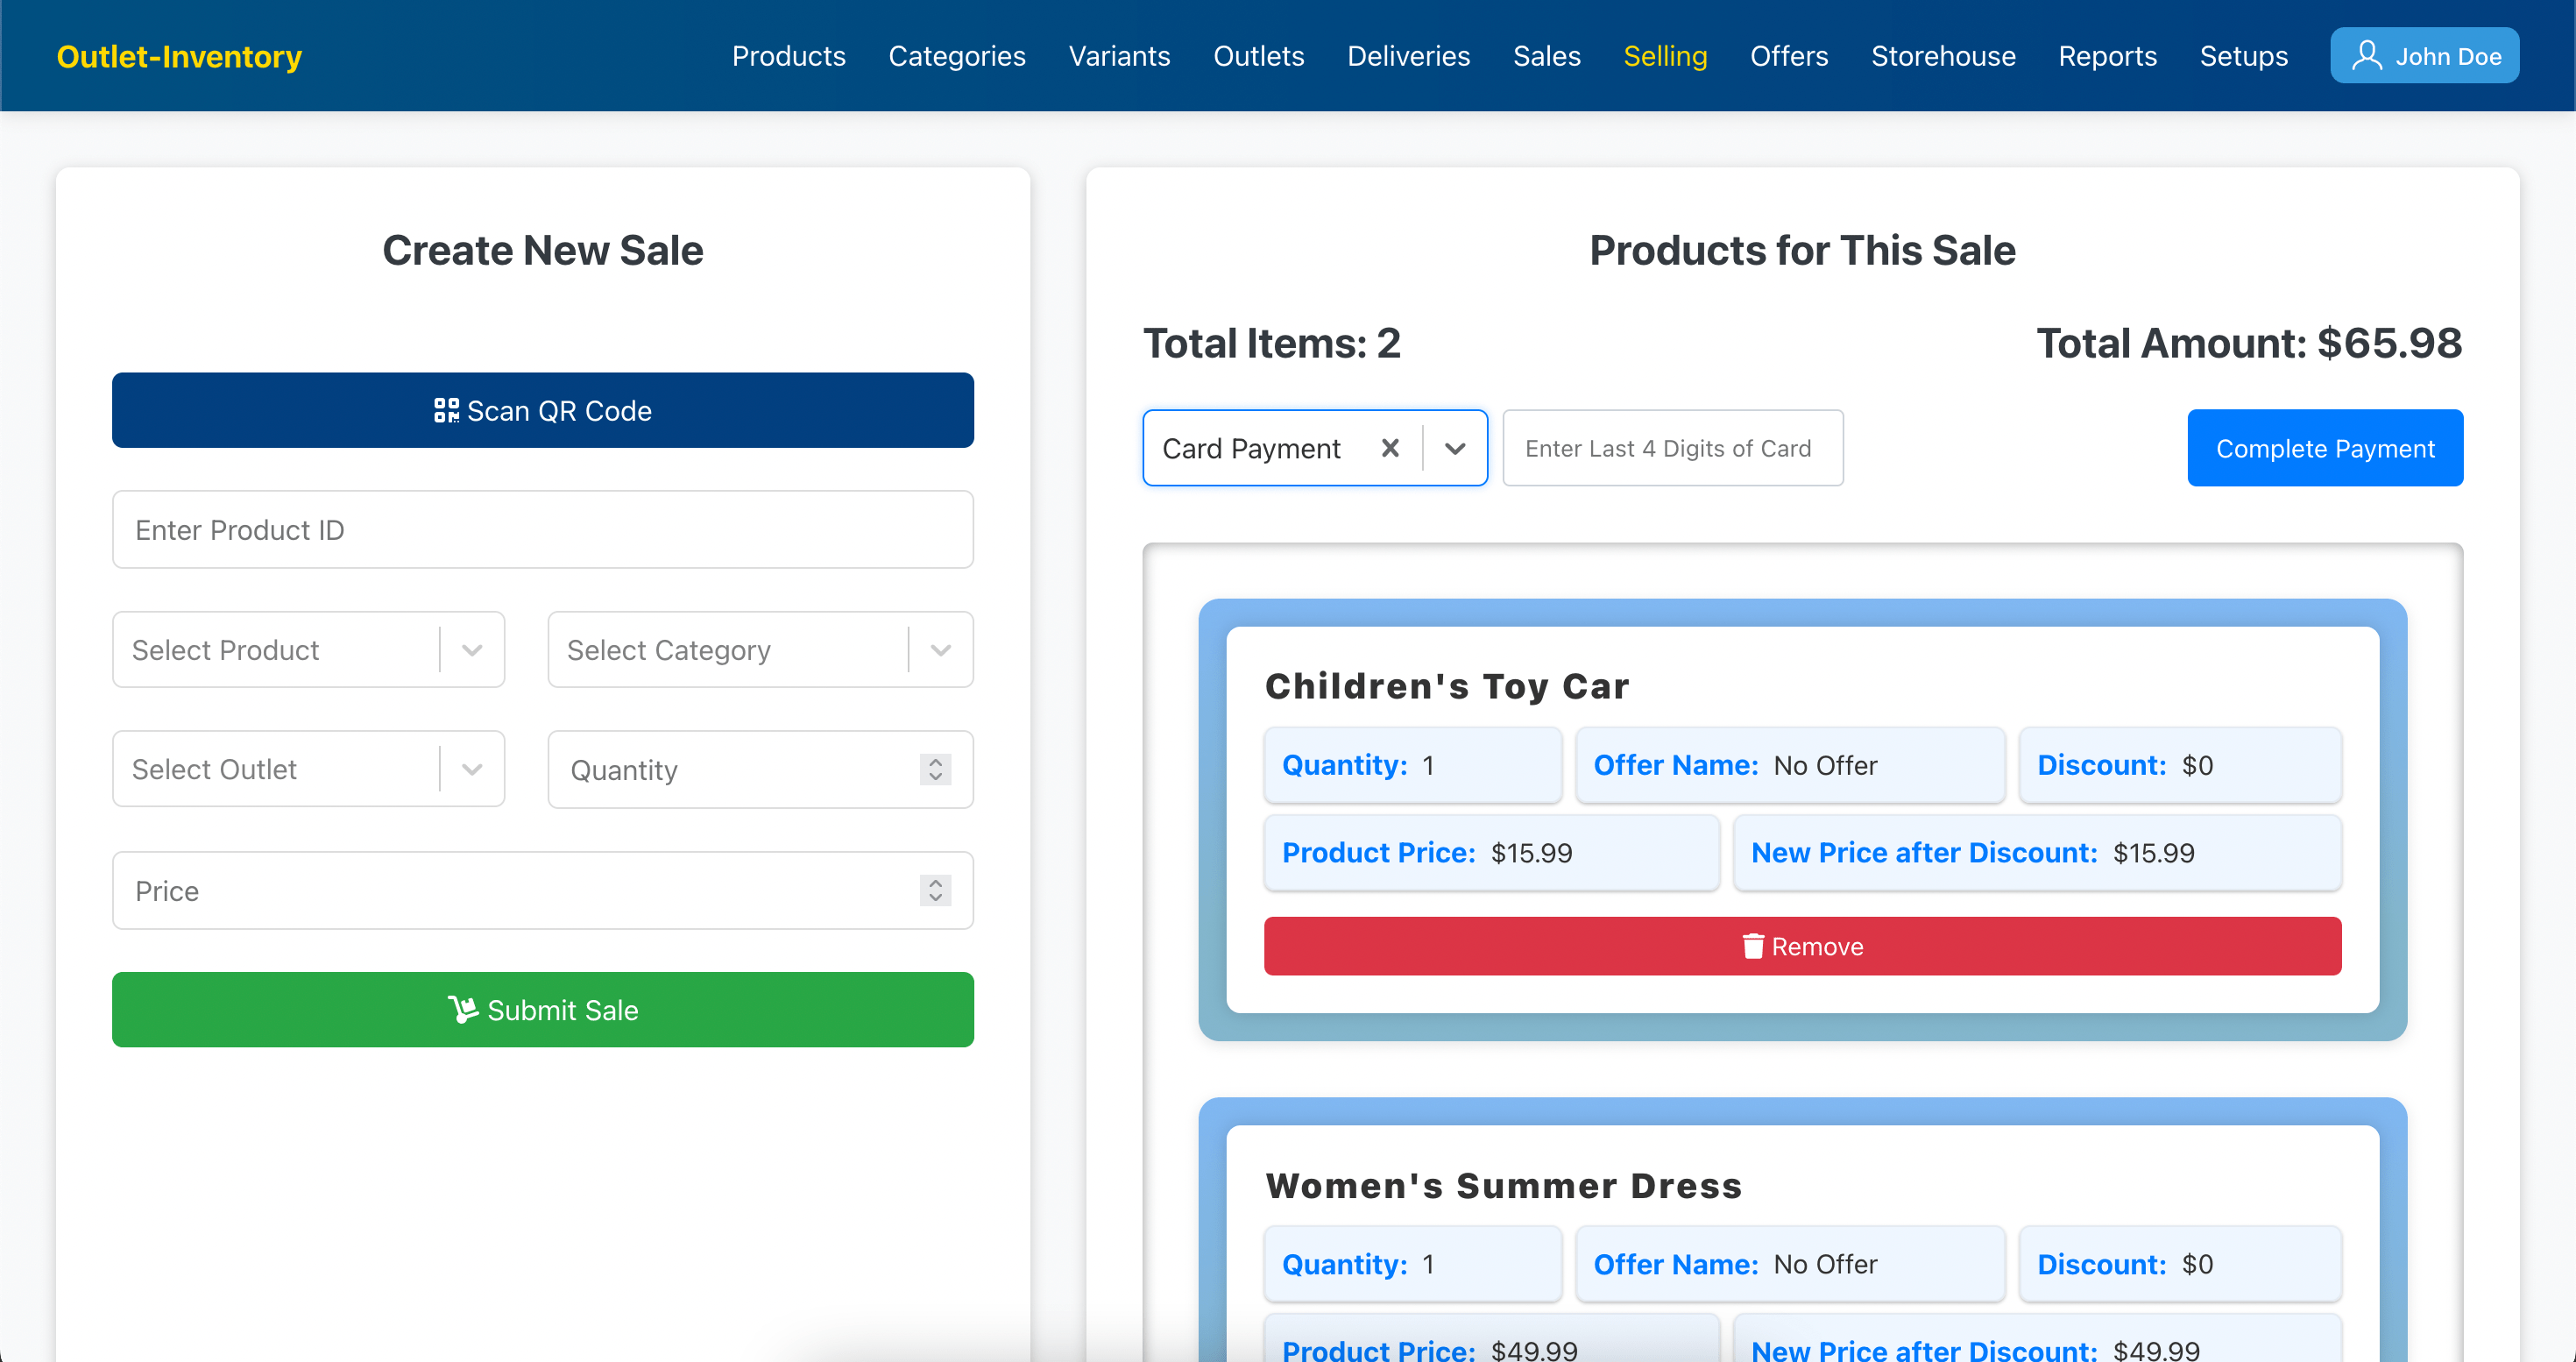
Task: Click the Outlet-Inventory brand link
Action: tap(179, 56)
